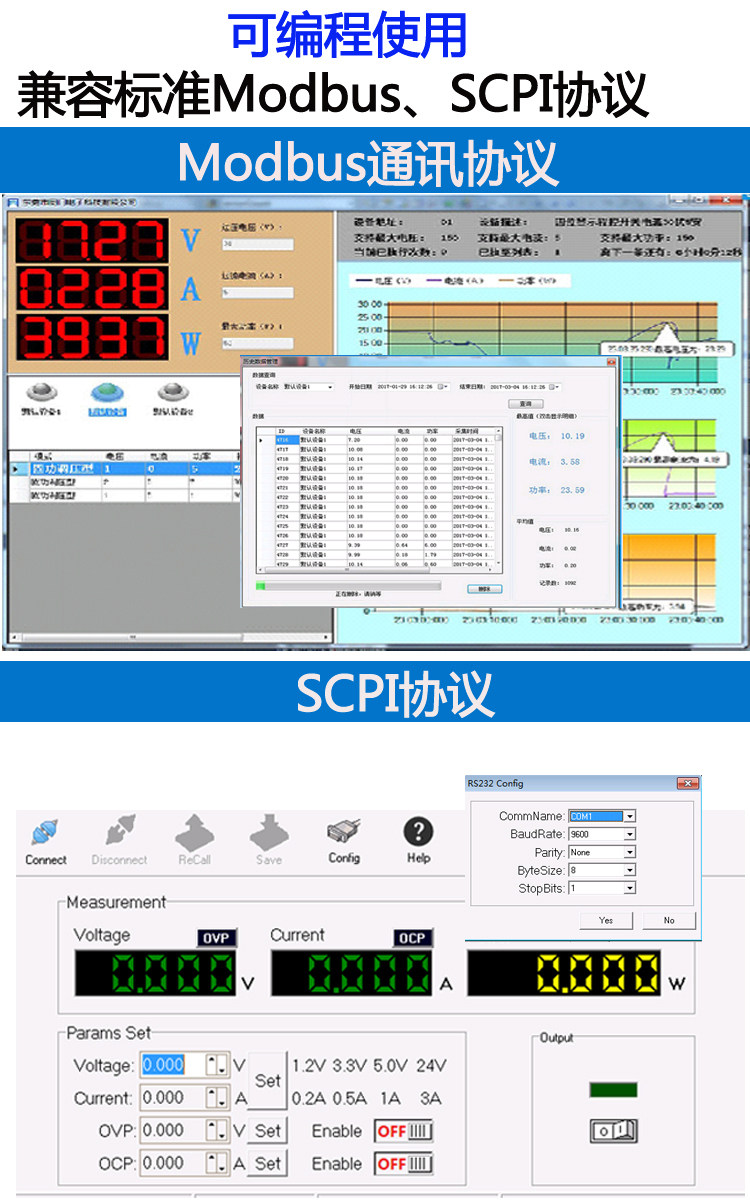Select the highlighted middle device icon
Viewport: 750px width, 1200px height.
click(107, 393)
